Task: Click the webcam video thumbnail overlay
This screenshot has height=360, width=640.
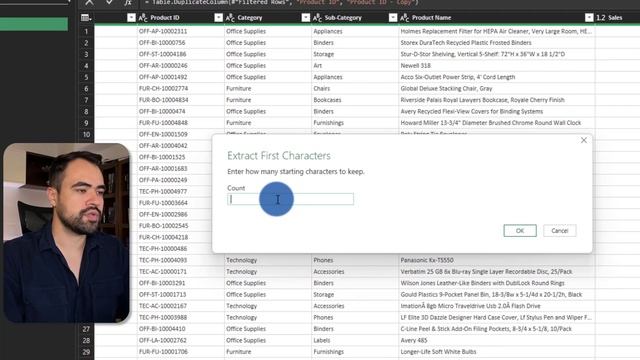Action: [x=67, y=233]
